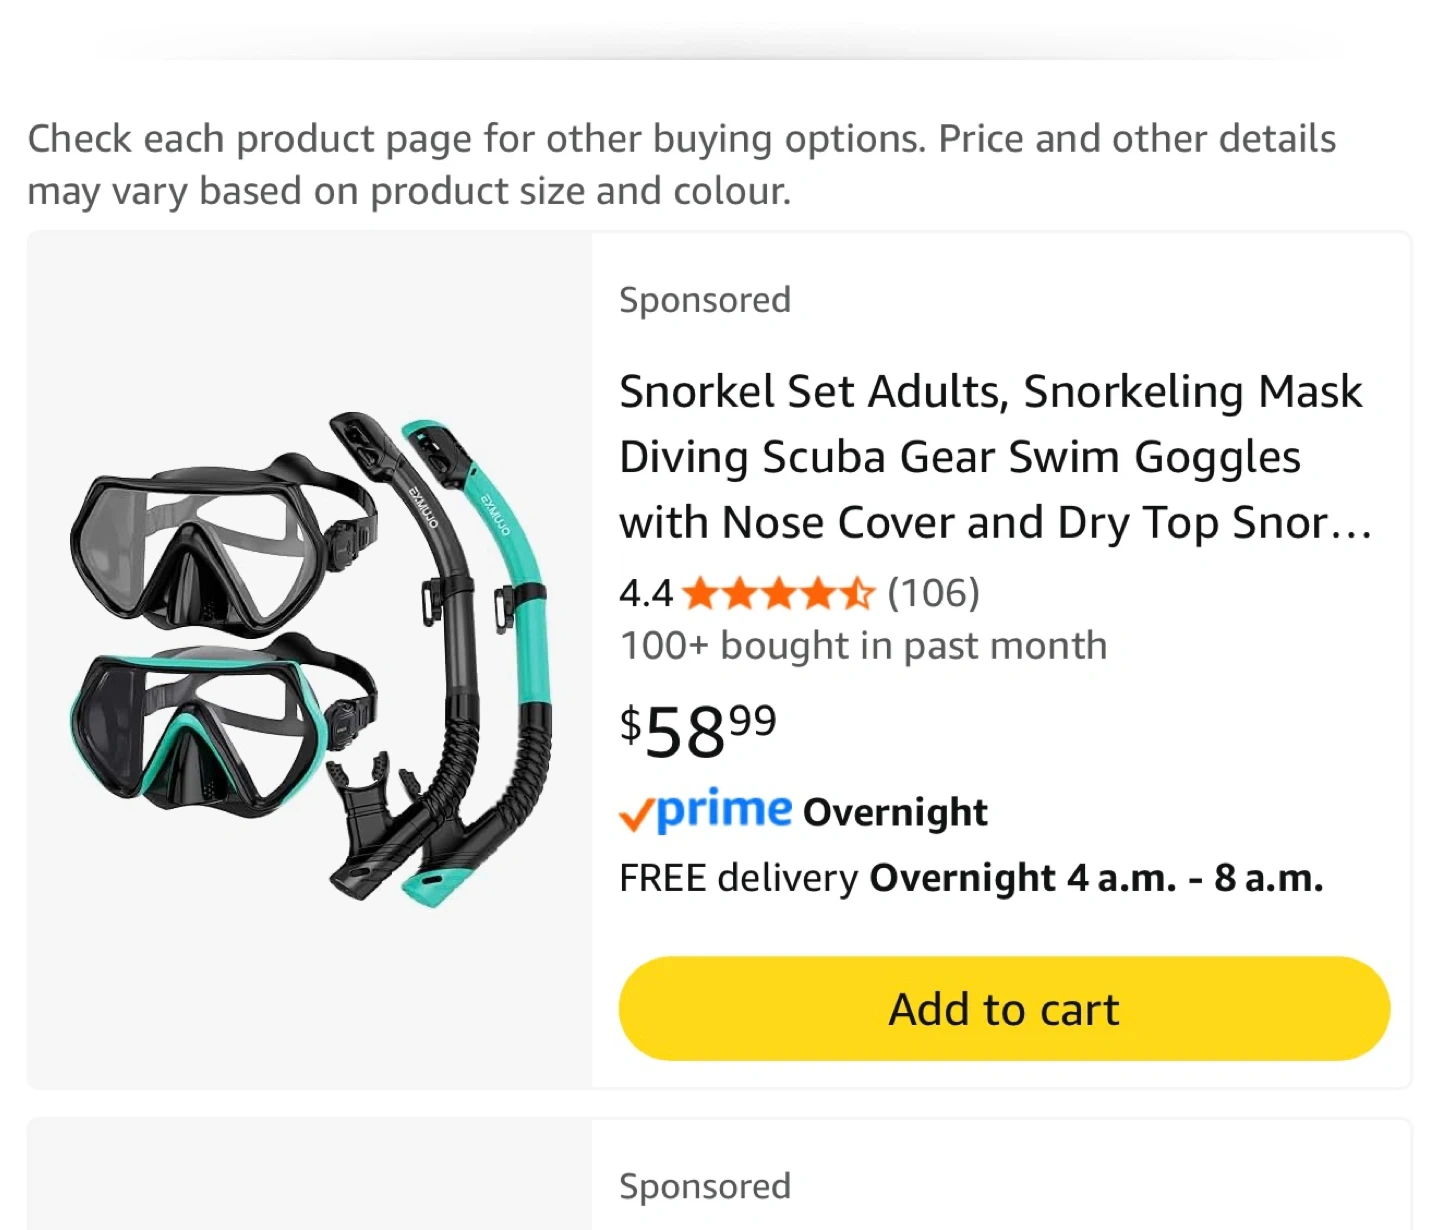Open the (106) reviews count link
This screenshot has width=1440, height=1230.
pyautogui.click(x=933, y=593)
